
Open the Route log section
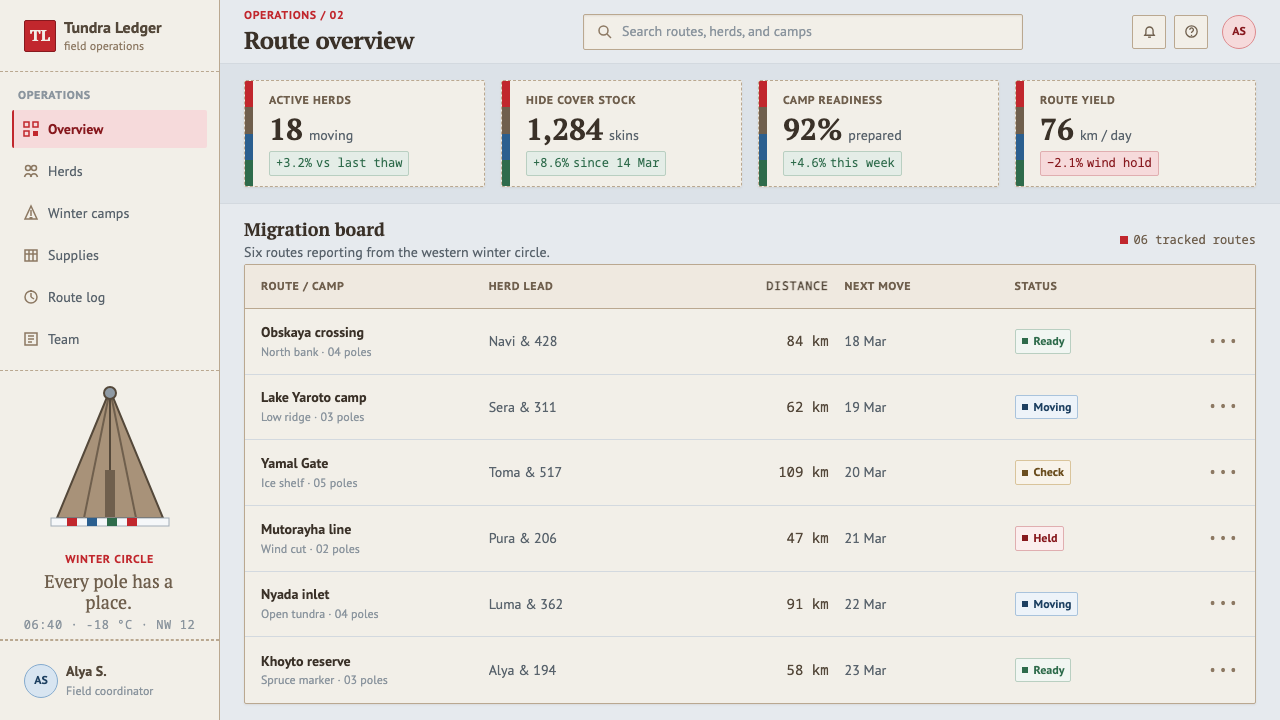click(110, 297)
